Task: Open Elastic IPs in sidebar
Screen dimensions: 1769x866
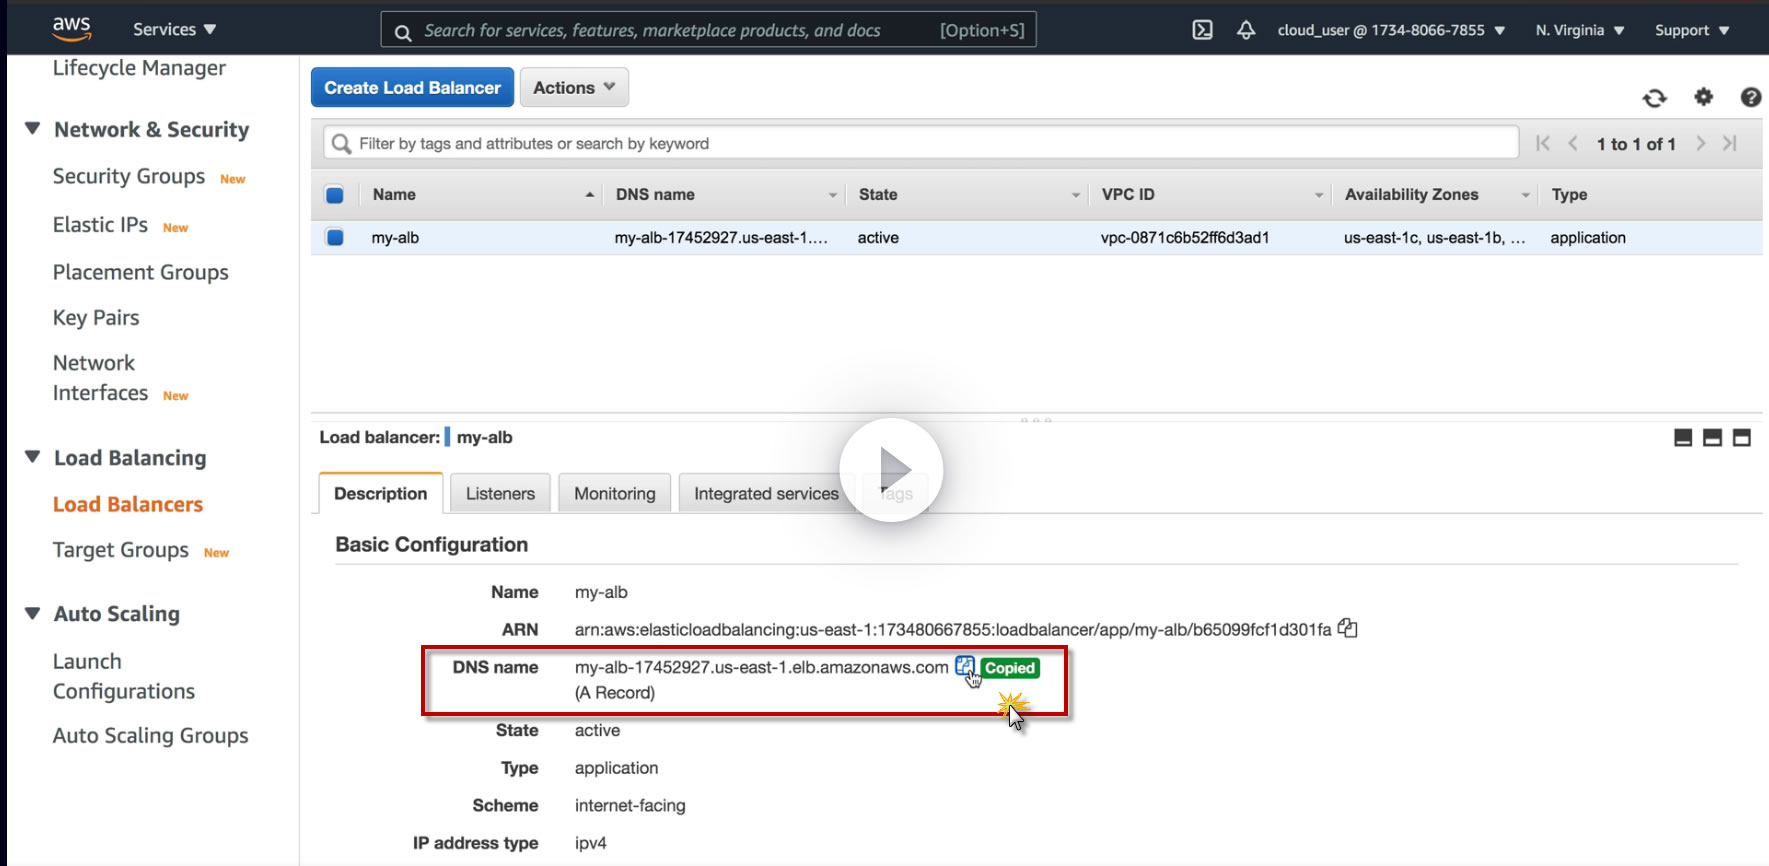Action: click(100, 225)
